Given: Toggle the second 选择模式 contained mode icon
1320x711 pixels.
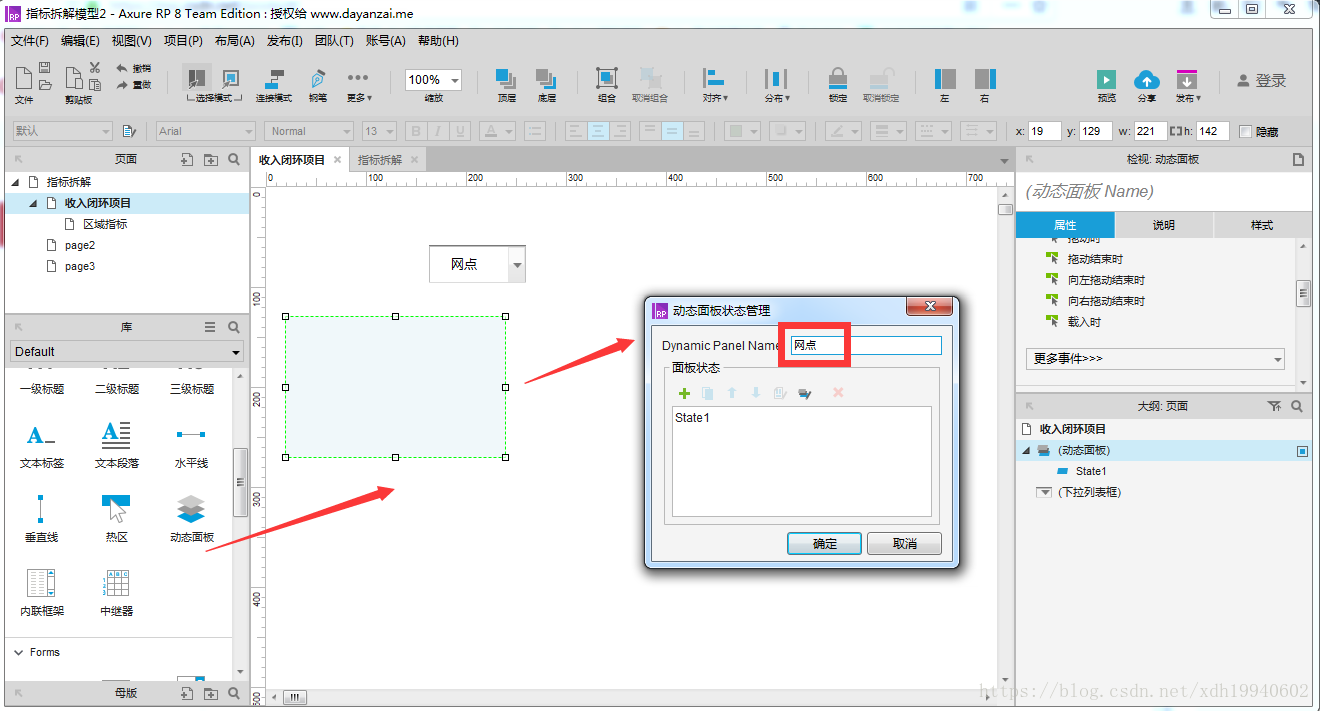Looking at the screenshot, I should click(231, 78).
